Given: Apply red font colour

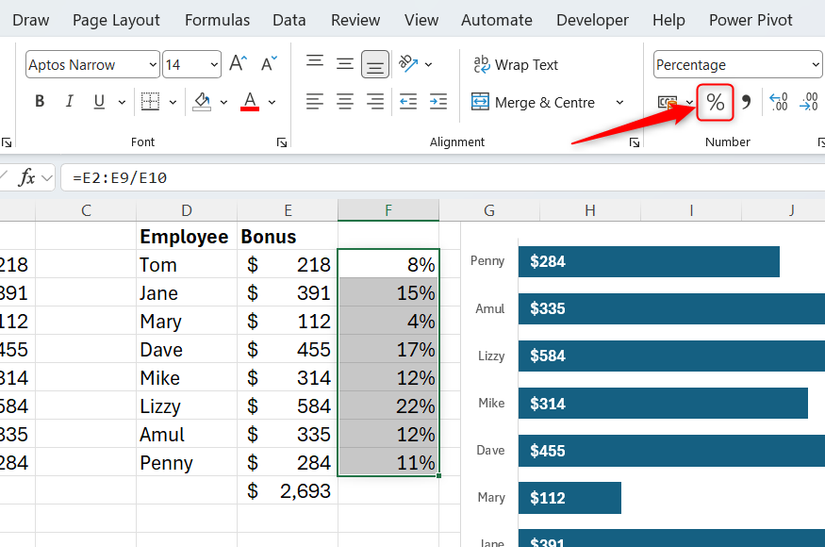Looking at the screenshot, I should click(250, 101).
